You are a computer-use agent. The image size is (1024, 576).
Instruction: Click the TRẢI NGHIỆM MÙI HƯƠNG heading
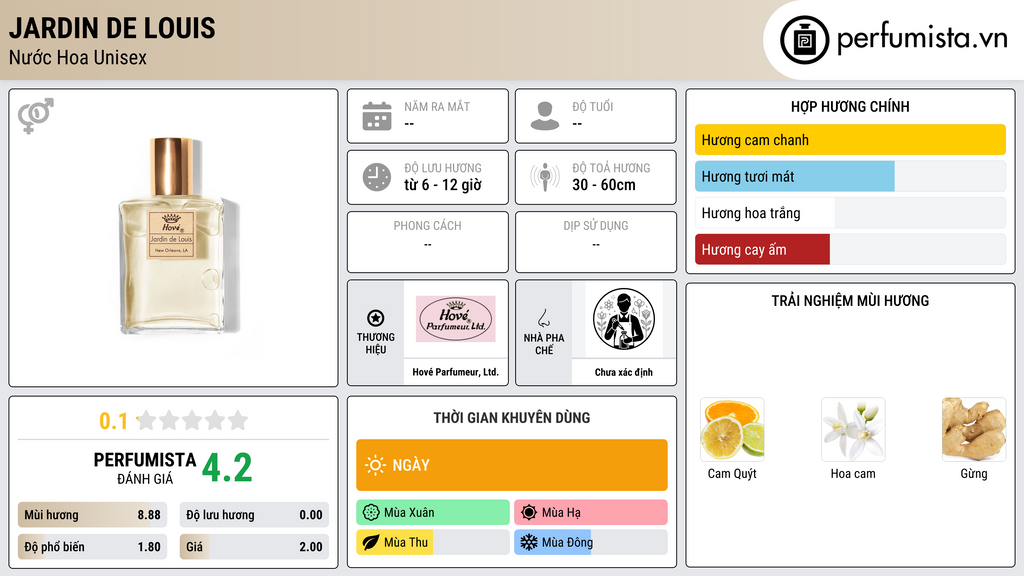(850, 300)
